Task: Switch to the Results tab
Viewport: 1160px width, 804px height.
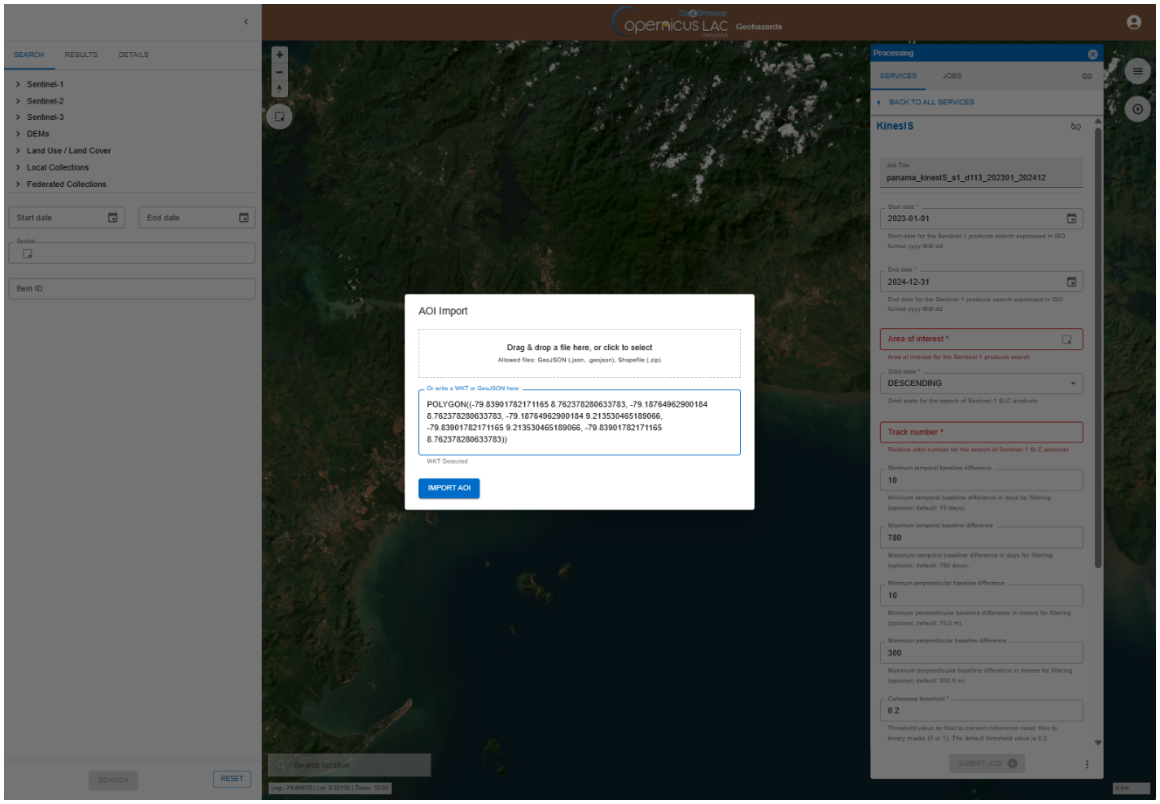Action: point(81,54)
